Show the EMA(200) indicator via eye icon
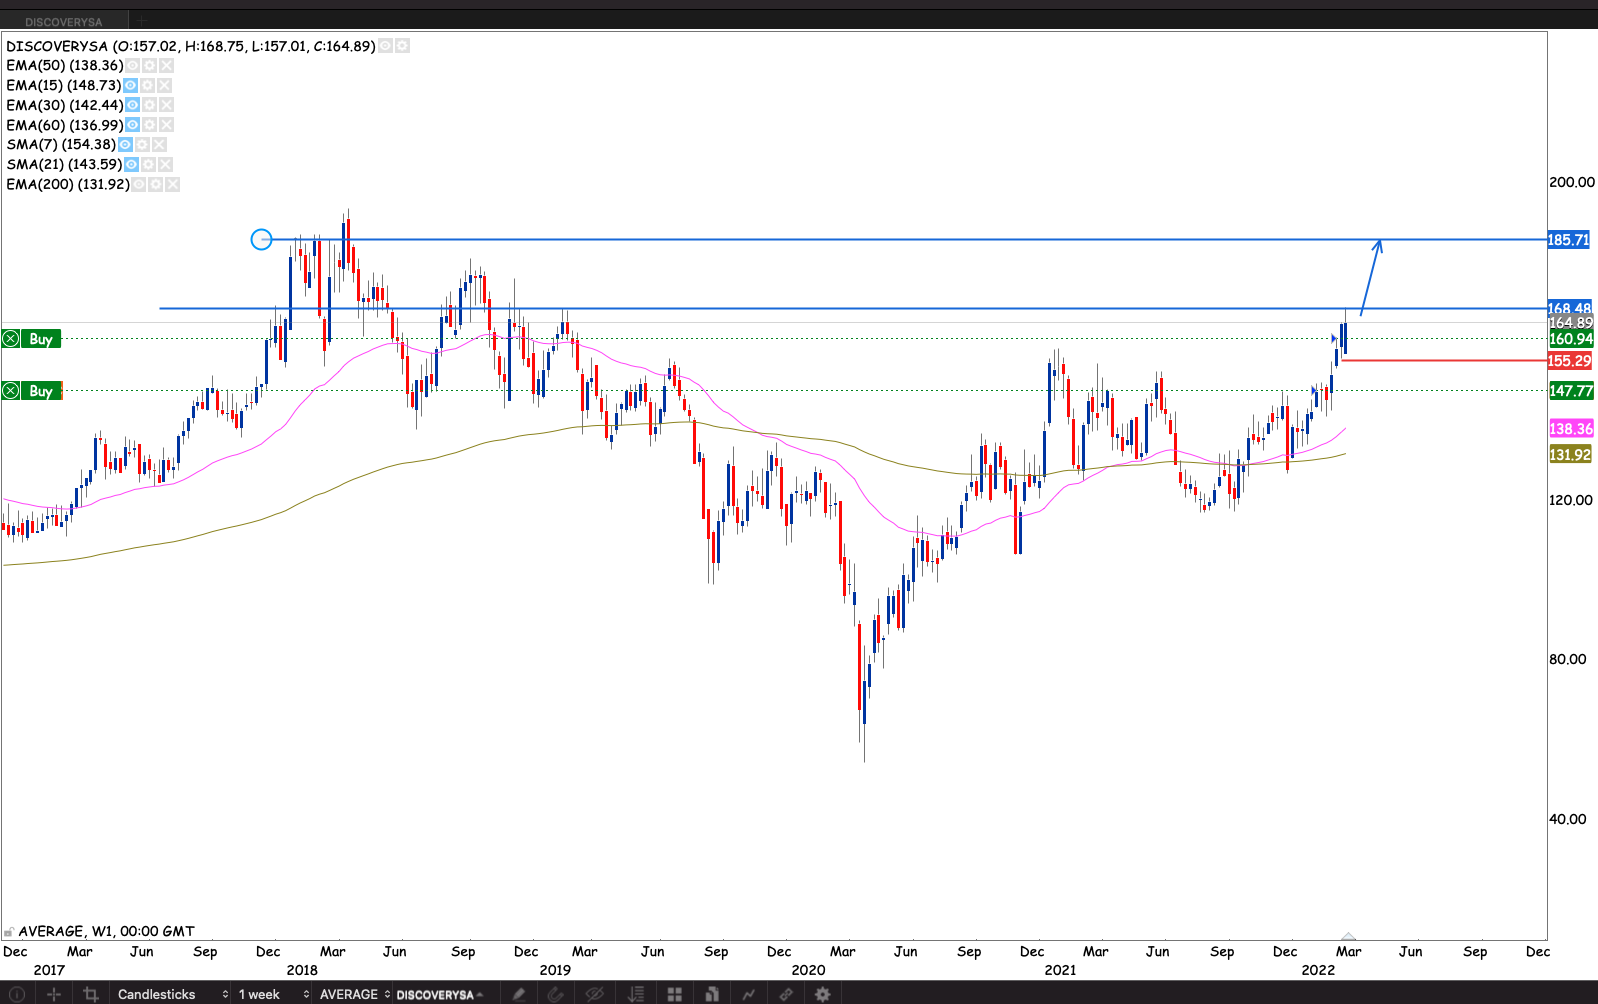Screen dimensions: 1598x1004 tap(138, 185)
